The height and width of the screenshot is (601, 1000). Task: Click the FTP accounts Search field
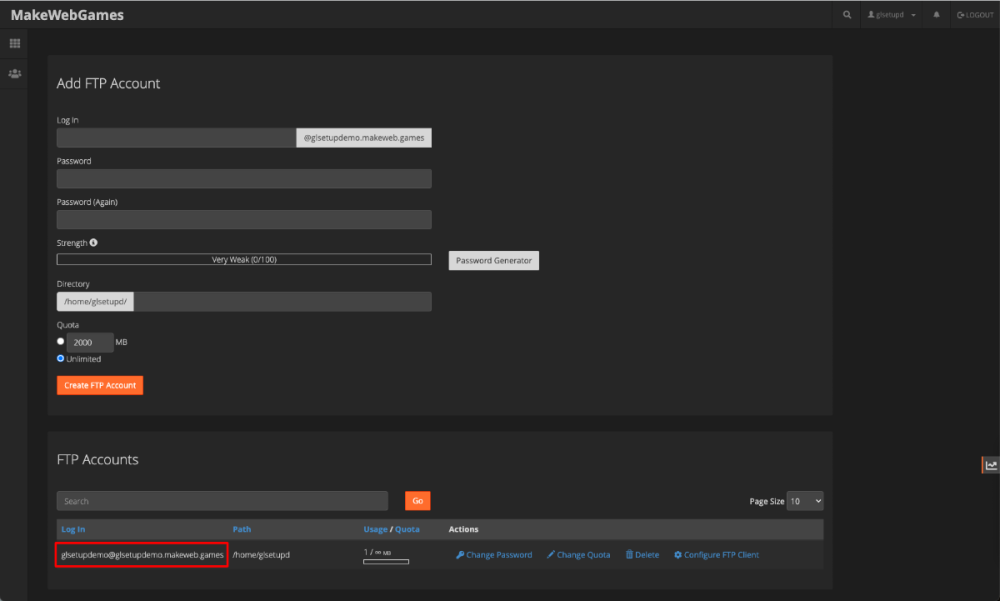[222, 501]
